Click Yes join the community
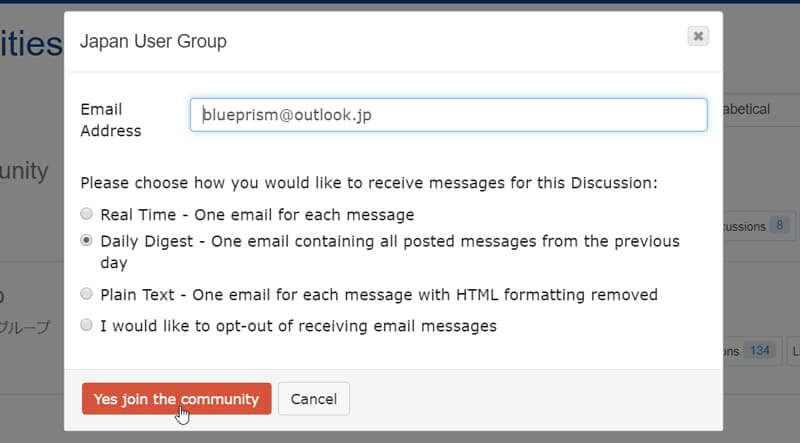The image size is (800, 443). coord(177,399)
